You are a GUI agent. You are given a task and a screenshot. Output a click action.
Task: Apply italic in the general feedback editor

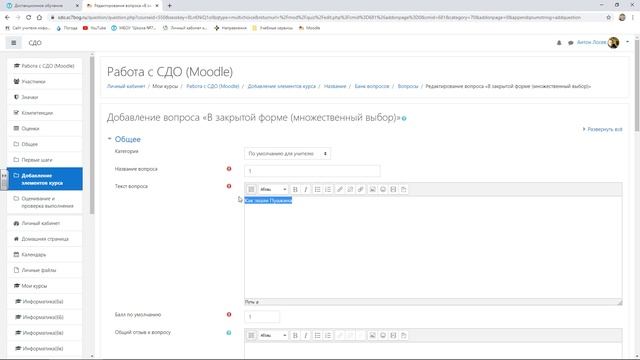point(306,336)
